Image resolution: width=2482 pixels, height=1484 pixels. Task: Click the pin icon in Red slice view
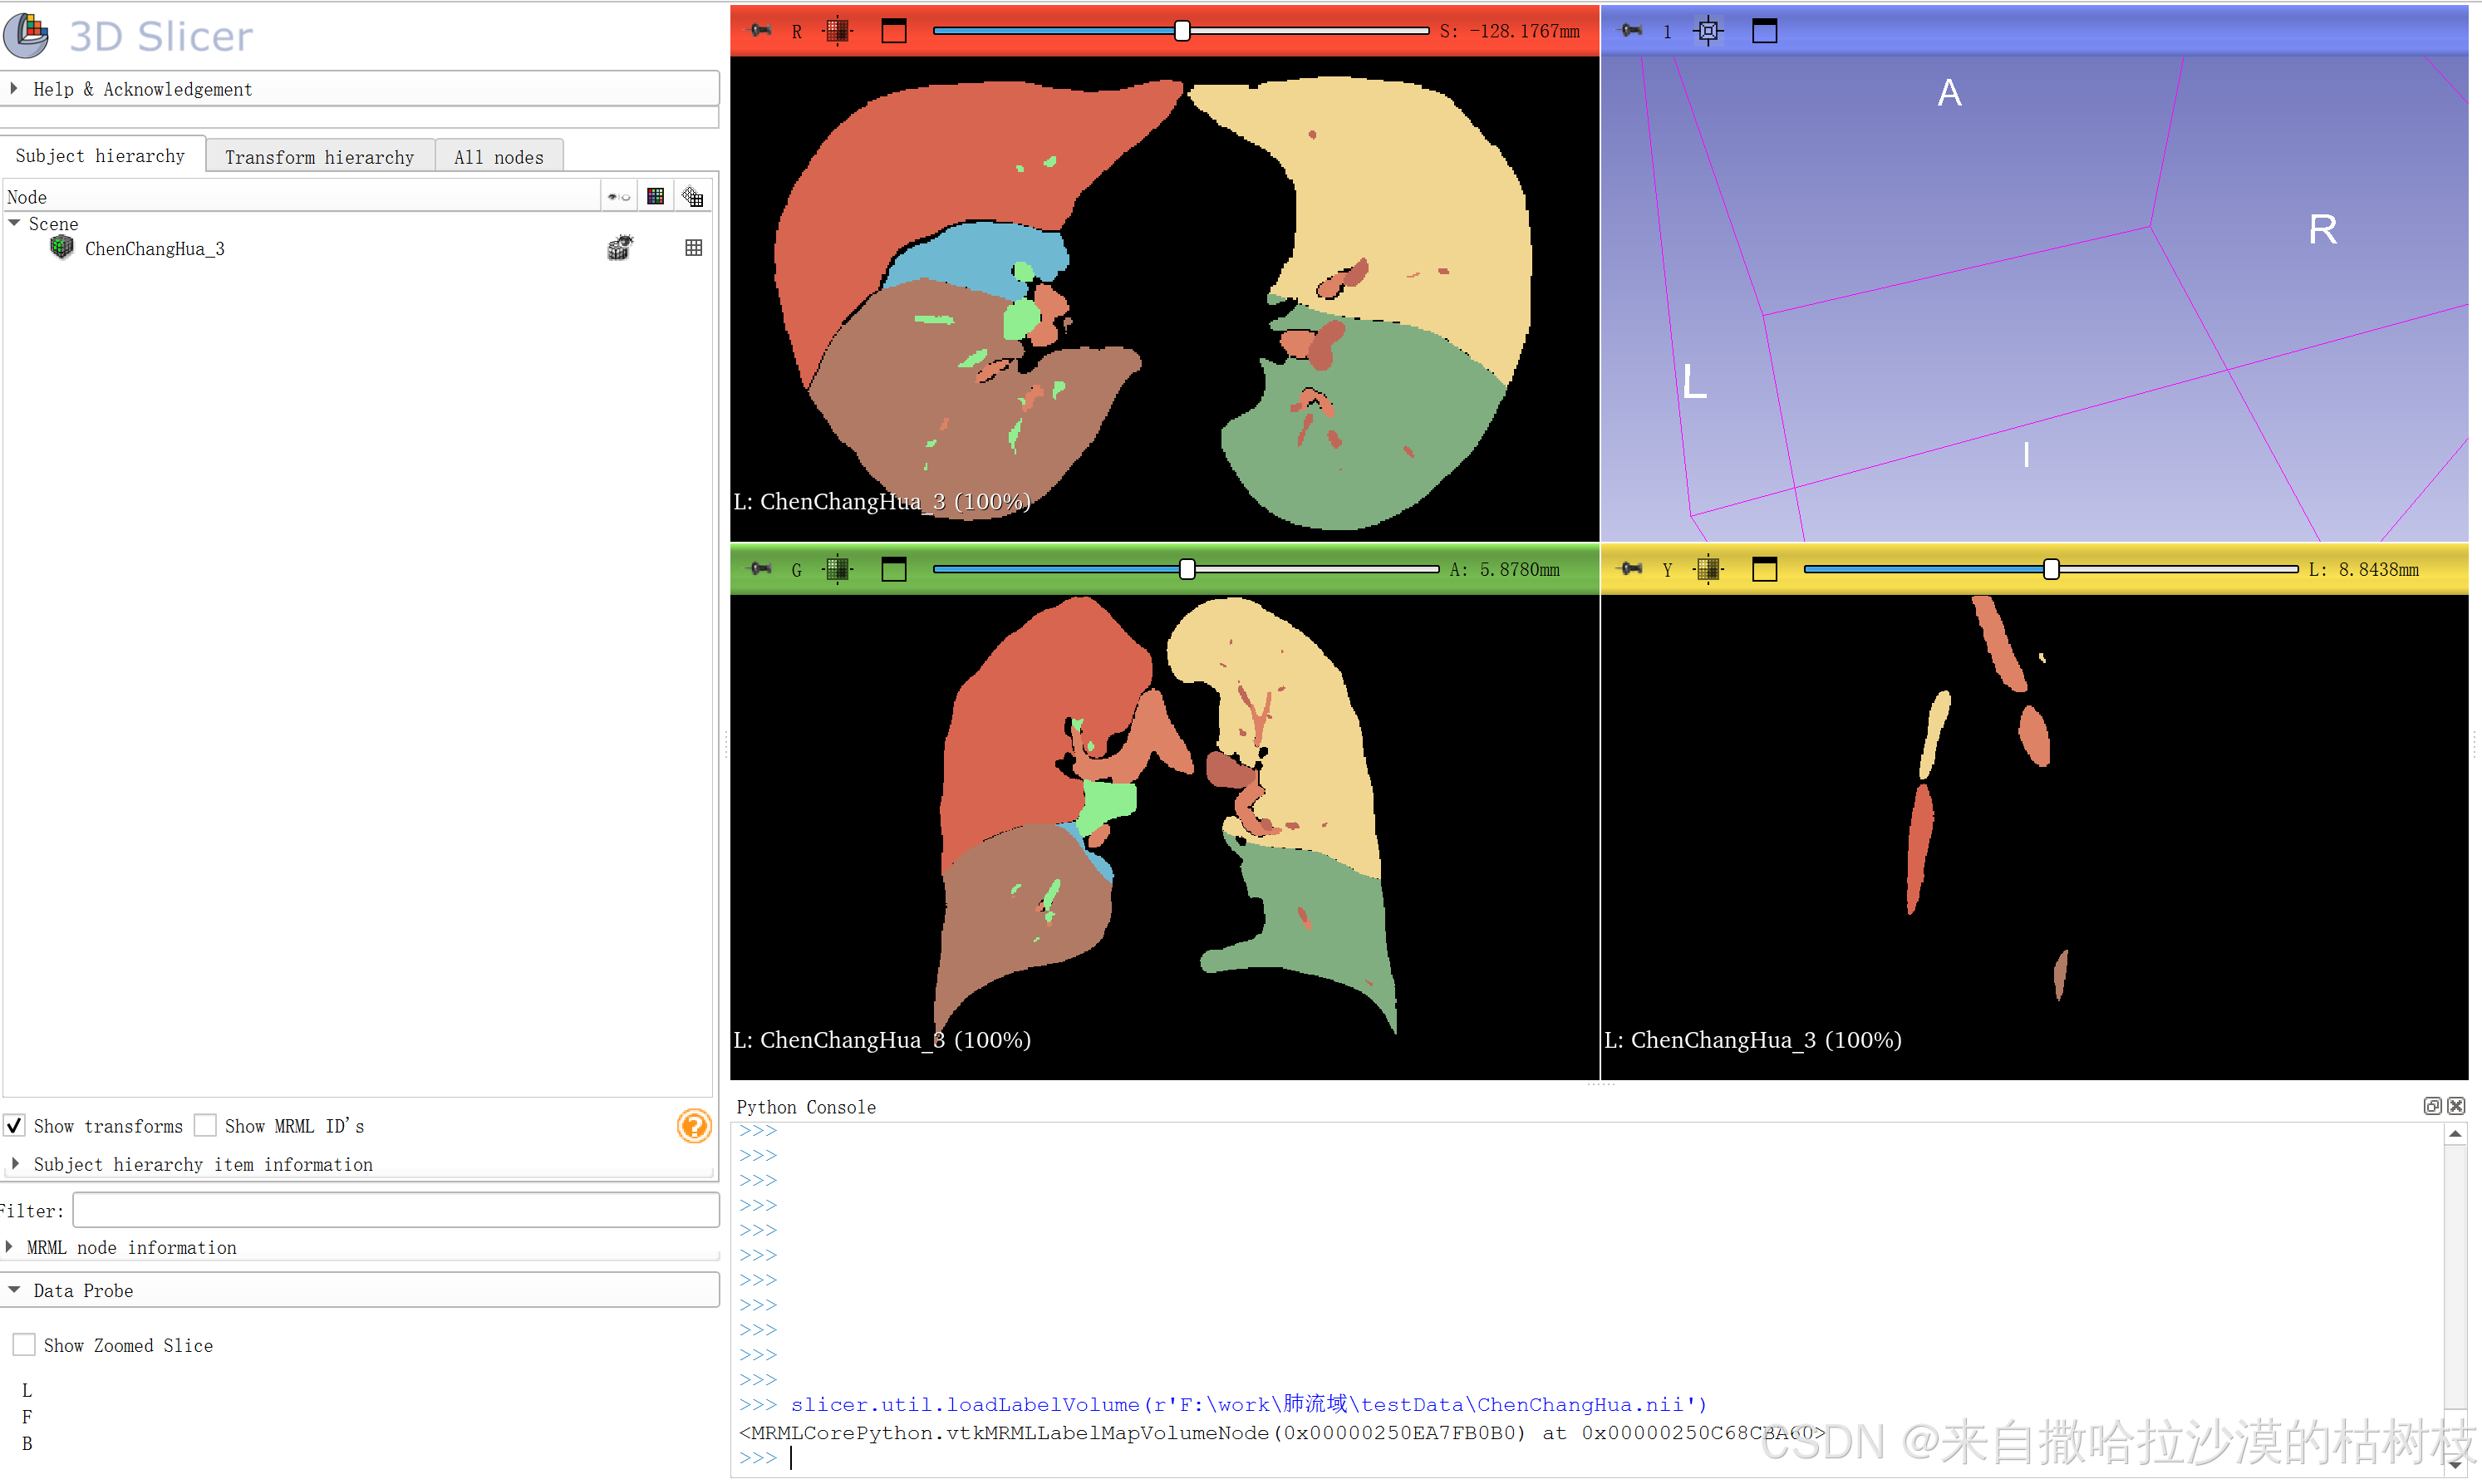pos(761,31)
